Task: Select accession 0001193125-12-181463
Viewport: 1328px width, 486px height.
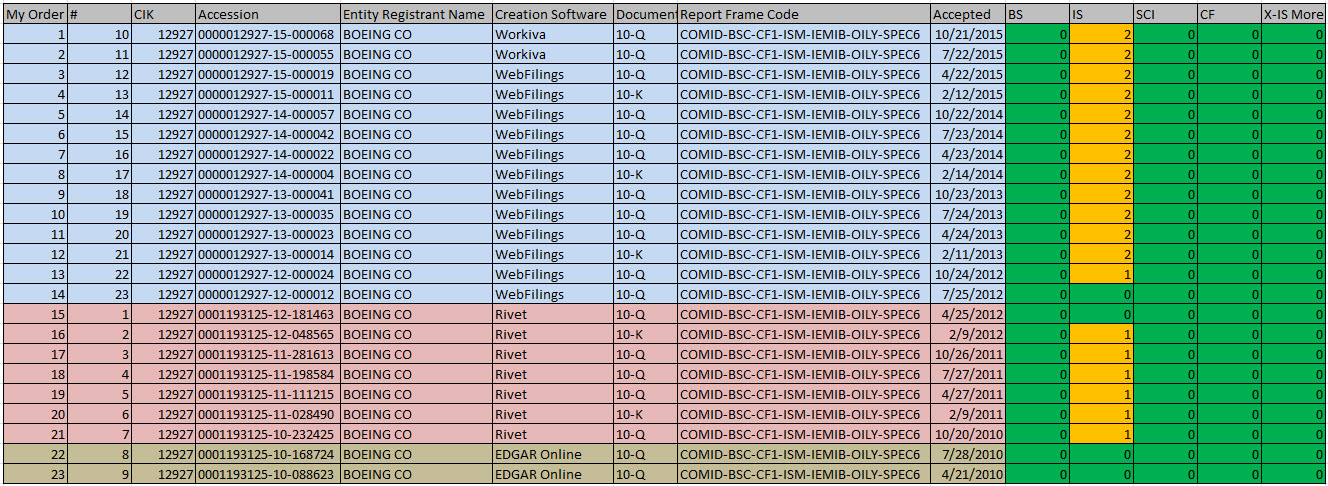Action: (x=267, y=314)
